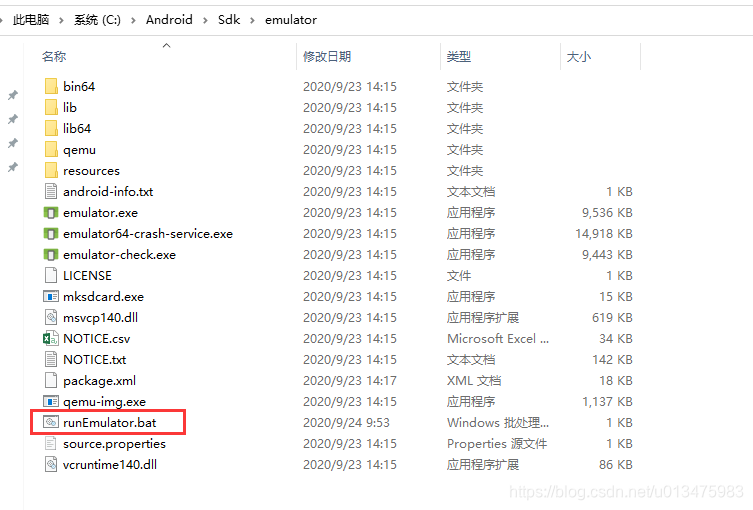Expand the chevron after Android breadcrumb

[205, 20]
